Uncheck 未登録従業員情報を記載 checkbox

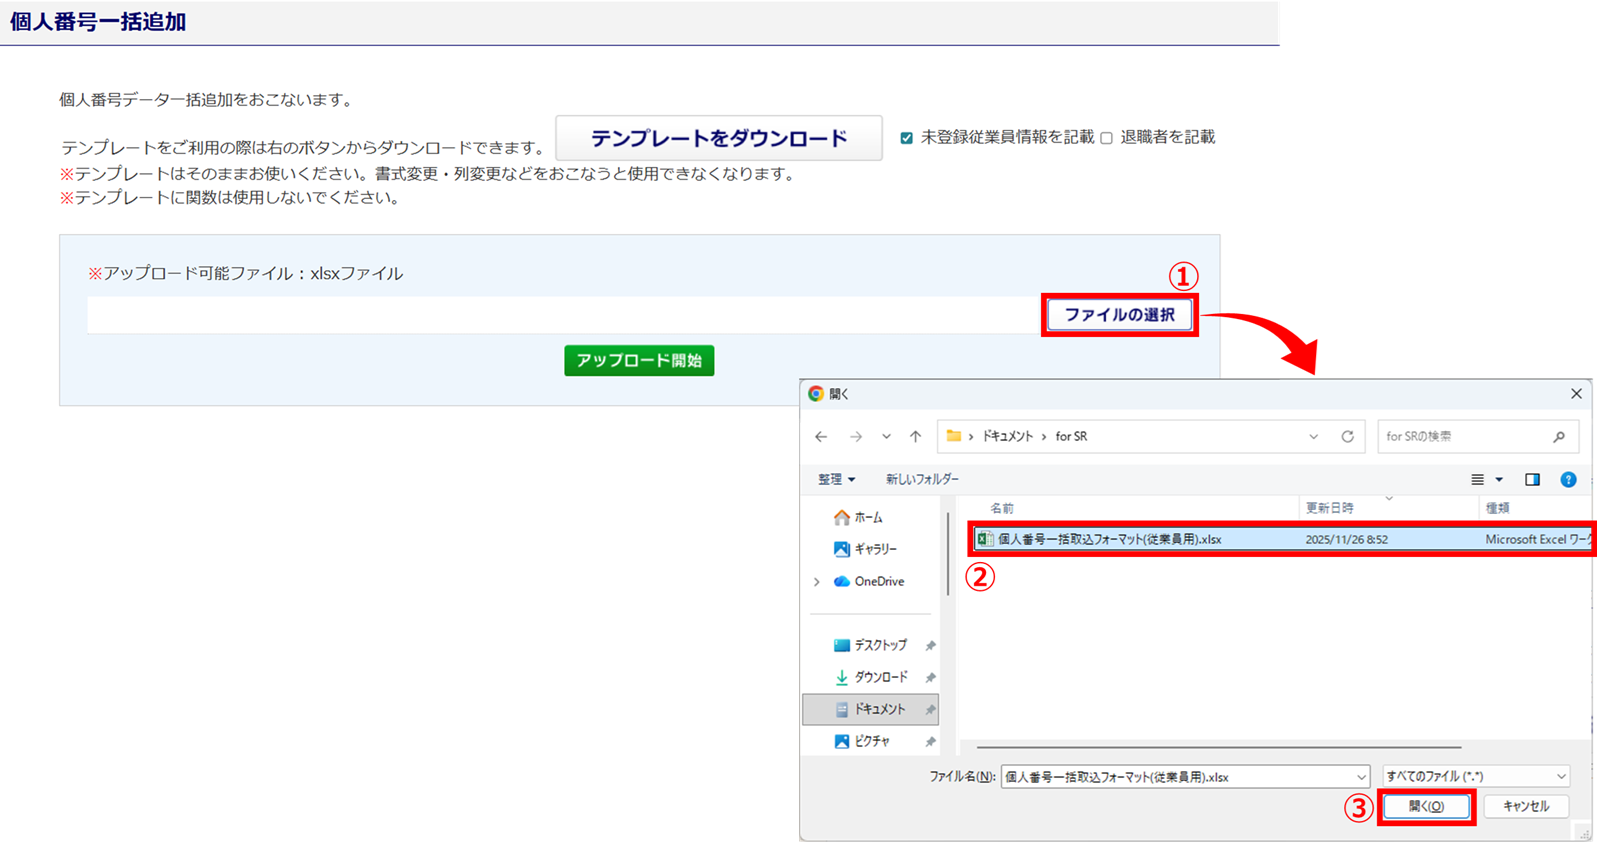pyautogui.click(x=907, y=138)
